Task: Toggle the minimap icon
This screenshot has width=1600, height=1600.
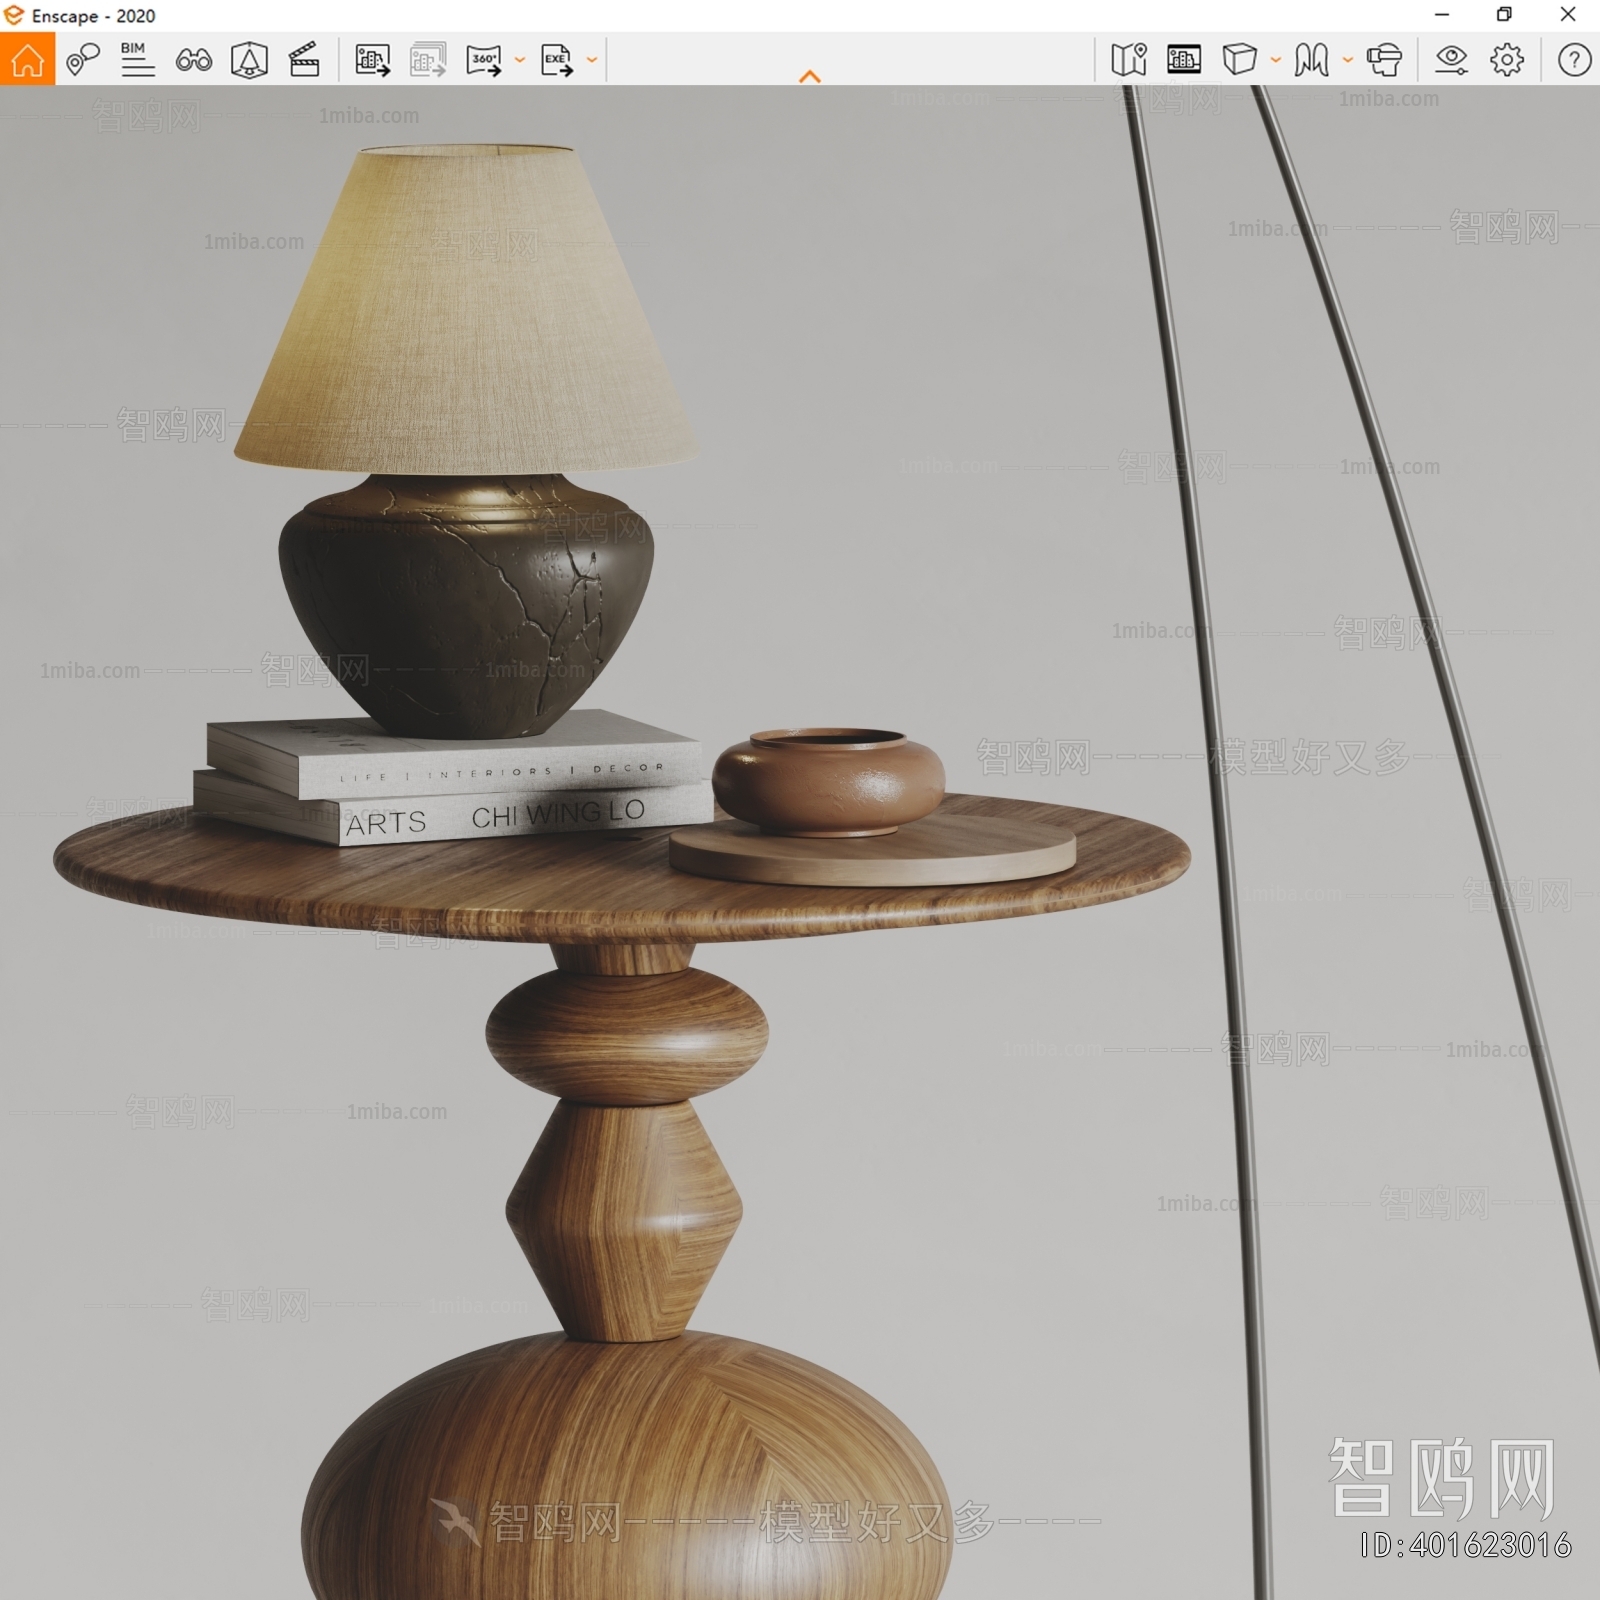Action: (x=1129, y=60)
